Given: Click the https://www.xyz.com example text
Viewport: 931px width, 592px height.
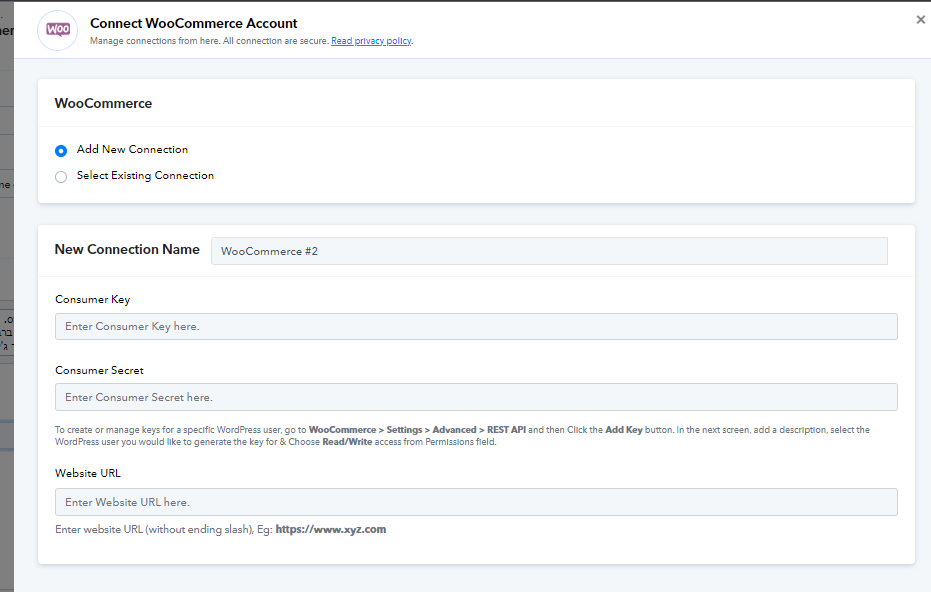Looking at the screenshot, I should click(x=331, y=529).
